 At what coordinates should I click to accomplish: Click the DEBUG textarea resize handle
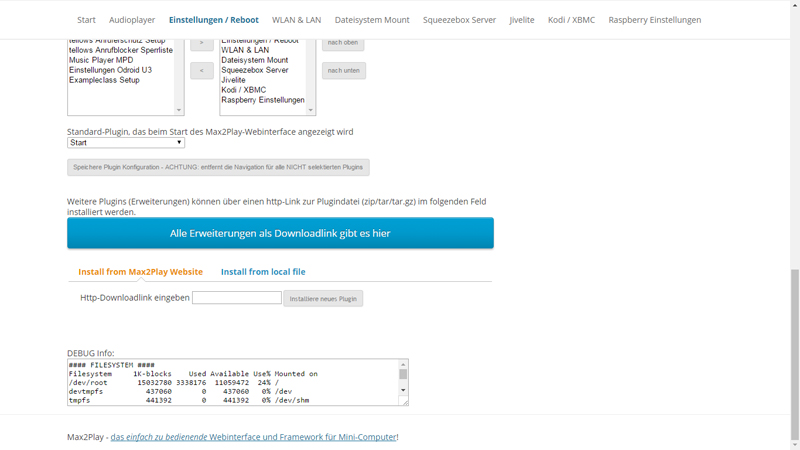(x=405, y=402)
